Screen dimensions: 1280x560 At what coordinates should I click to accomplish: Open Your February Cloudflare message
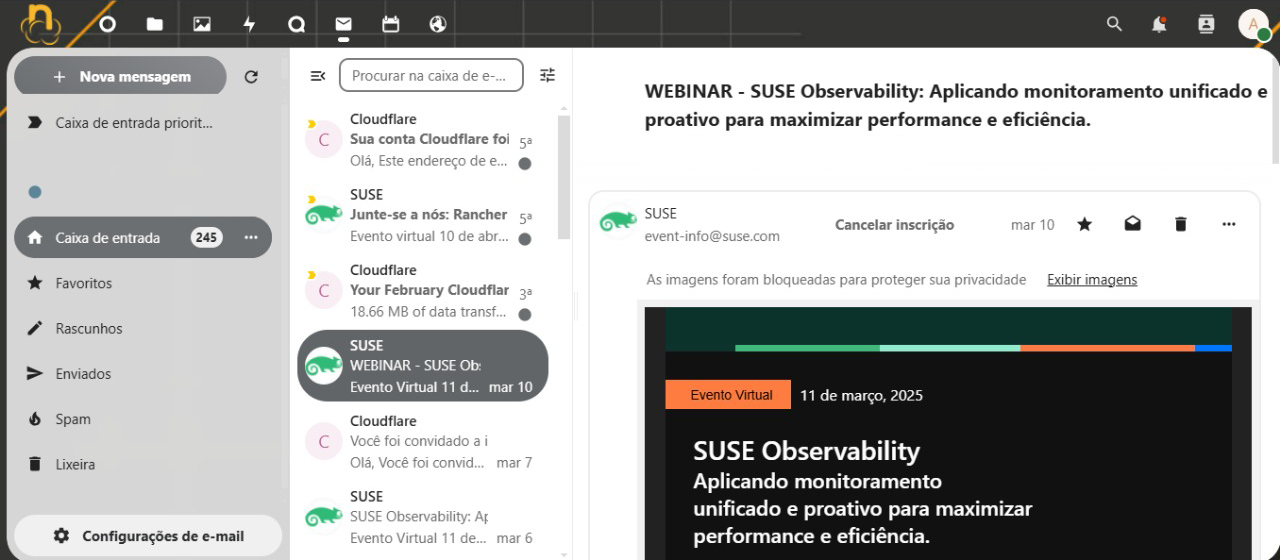(424, 291)
